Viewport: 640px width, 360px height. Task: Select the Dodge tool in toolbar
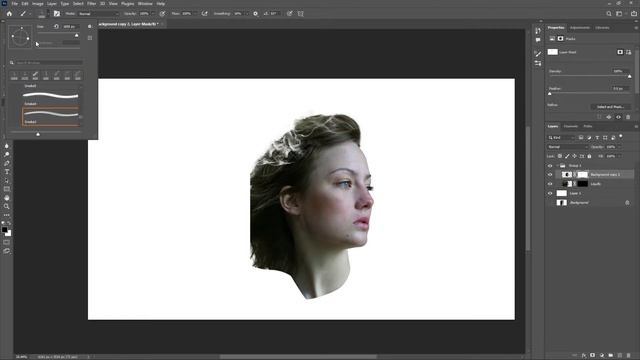[7, 154]
